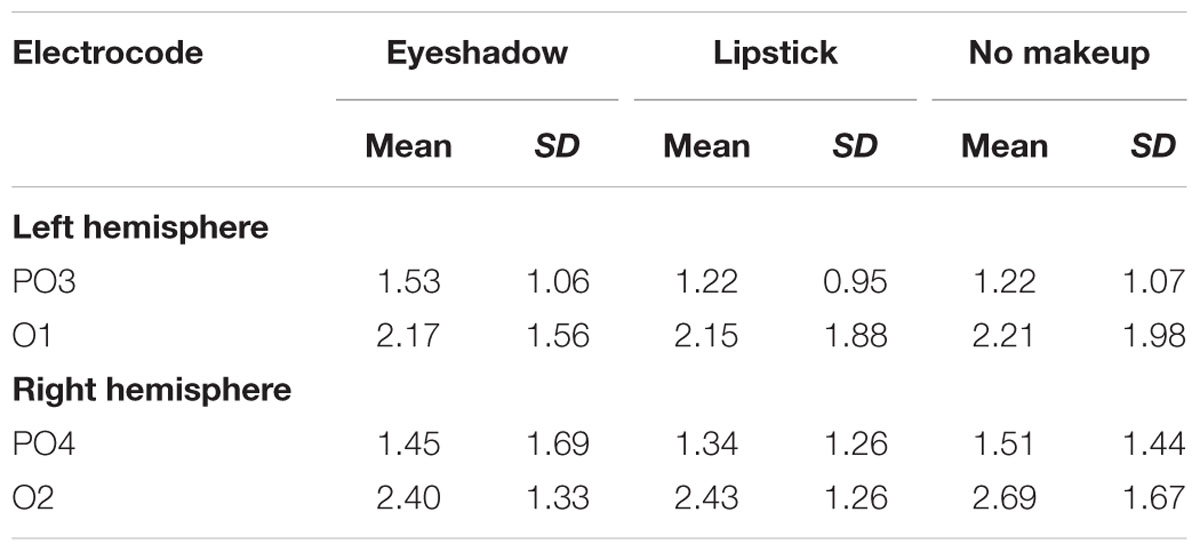Select the No makeup column header

(x=1059, y=53)
